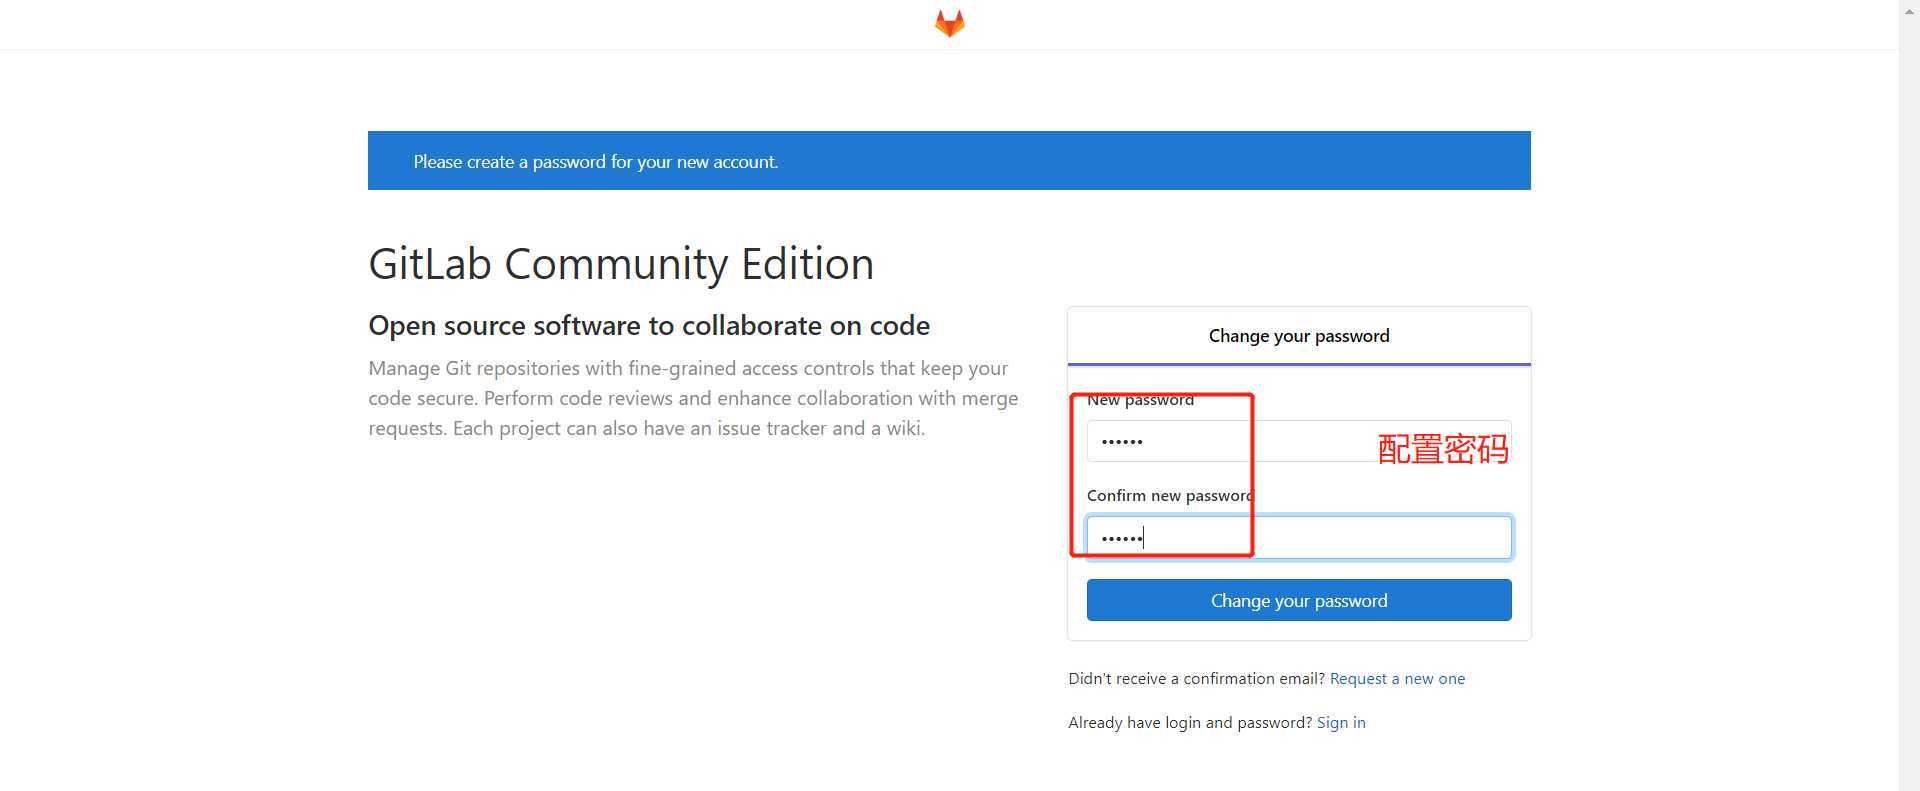This screenshot has height=791, width=1920.
Task: Click the page's vertical scrollbar
Action: (x=1909, y=395)
